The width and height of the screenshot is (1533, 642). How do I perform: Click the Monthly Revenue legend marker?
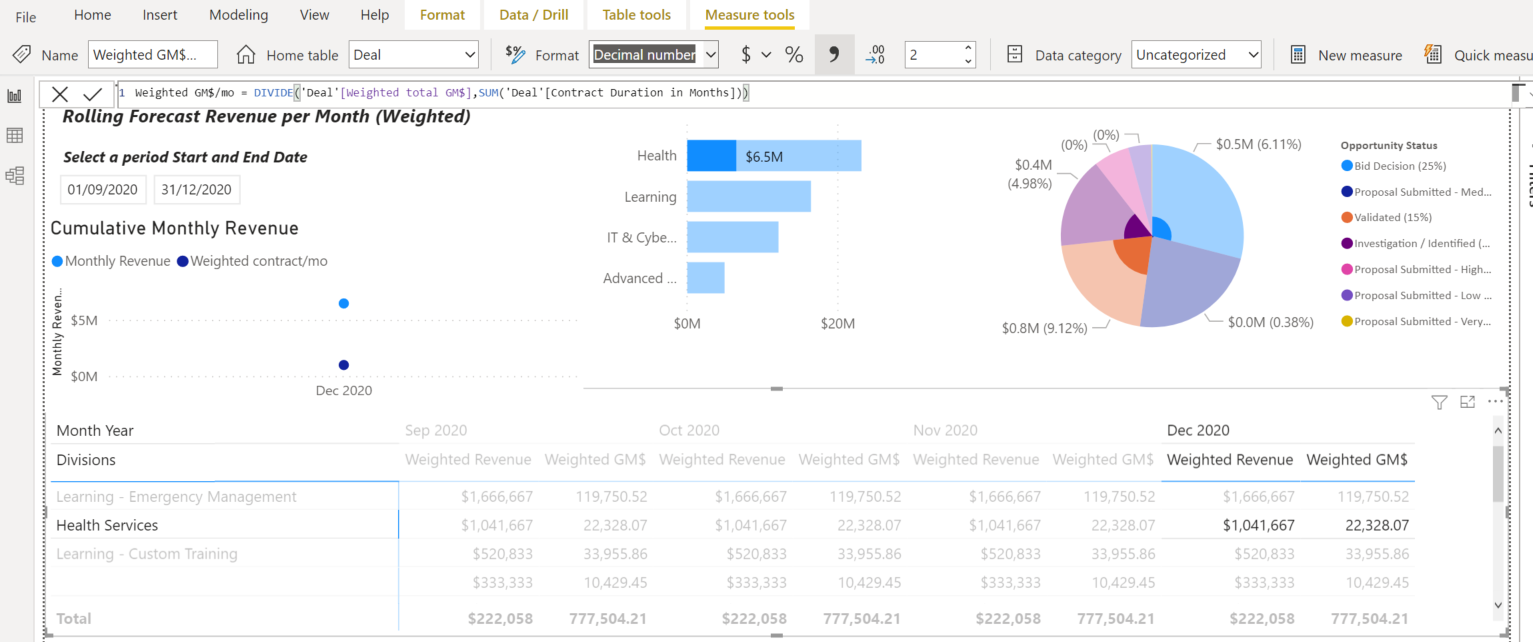pos(57,261)
